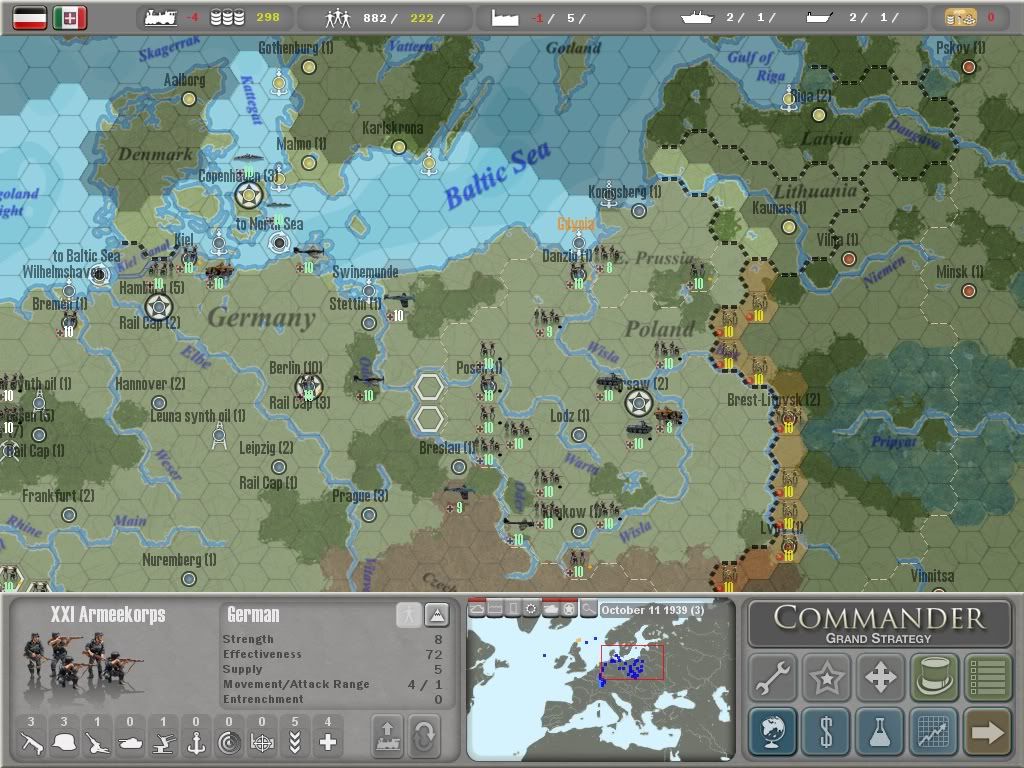This screenshot has height=768, width=1024.
Task: Click the minimap magnifier zoom button
Action: pos(588,609)
